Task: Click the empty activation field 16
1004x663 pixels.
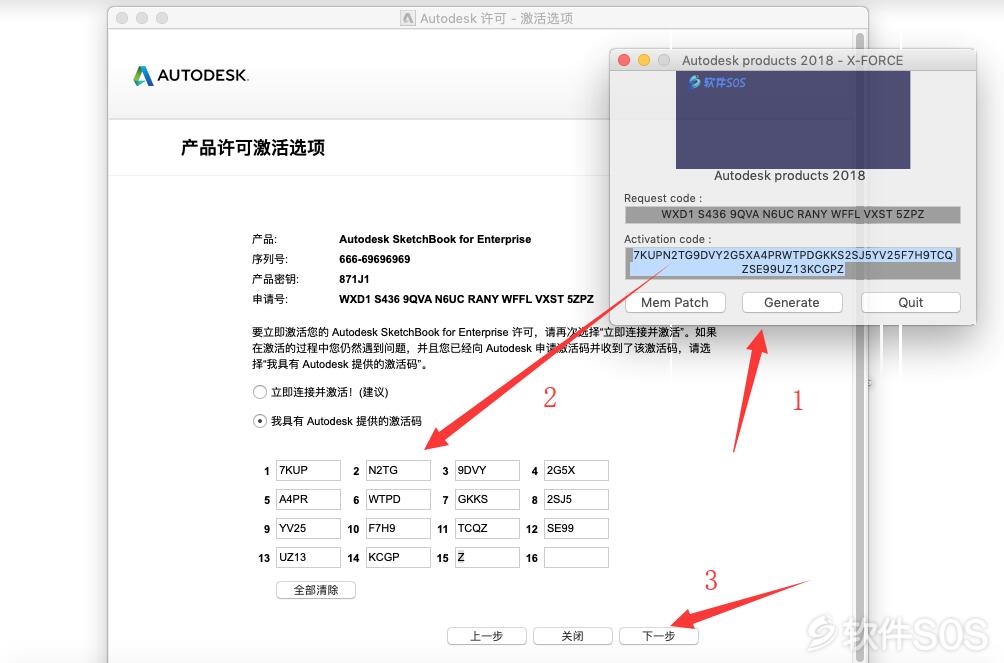Action: [576, 557]
